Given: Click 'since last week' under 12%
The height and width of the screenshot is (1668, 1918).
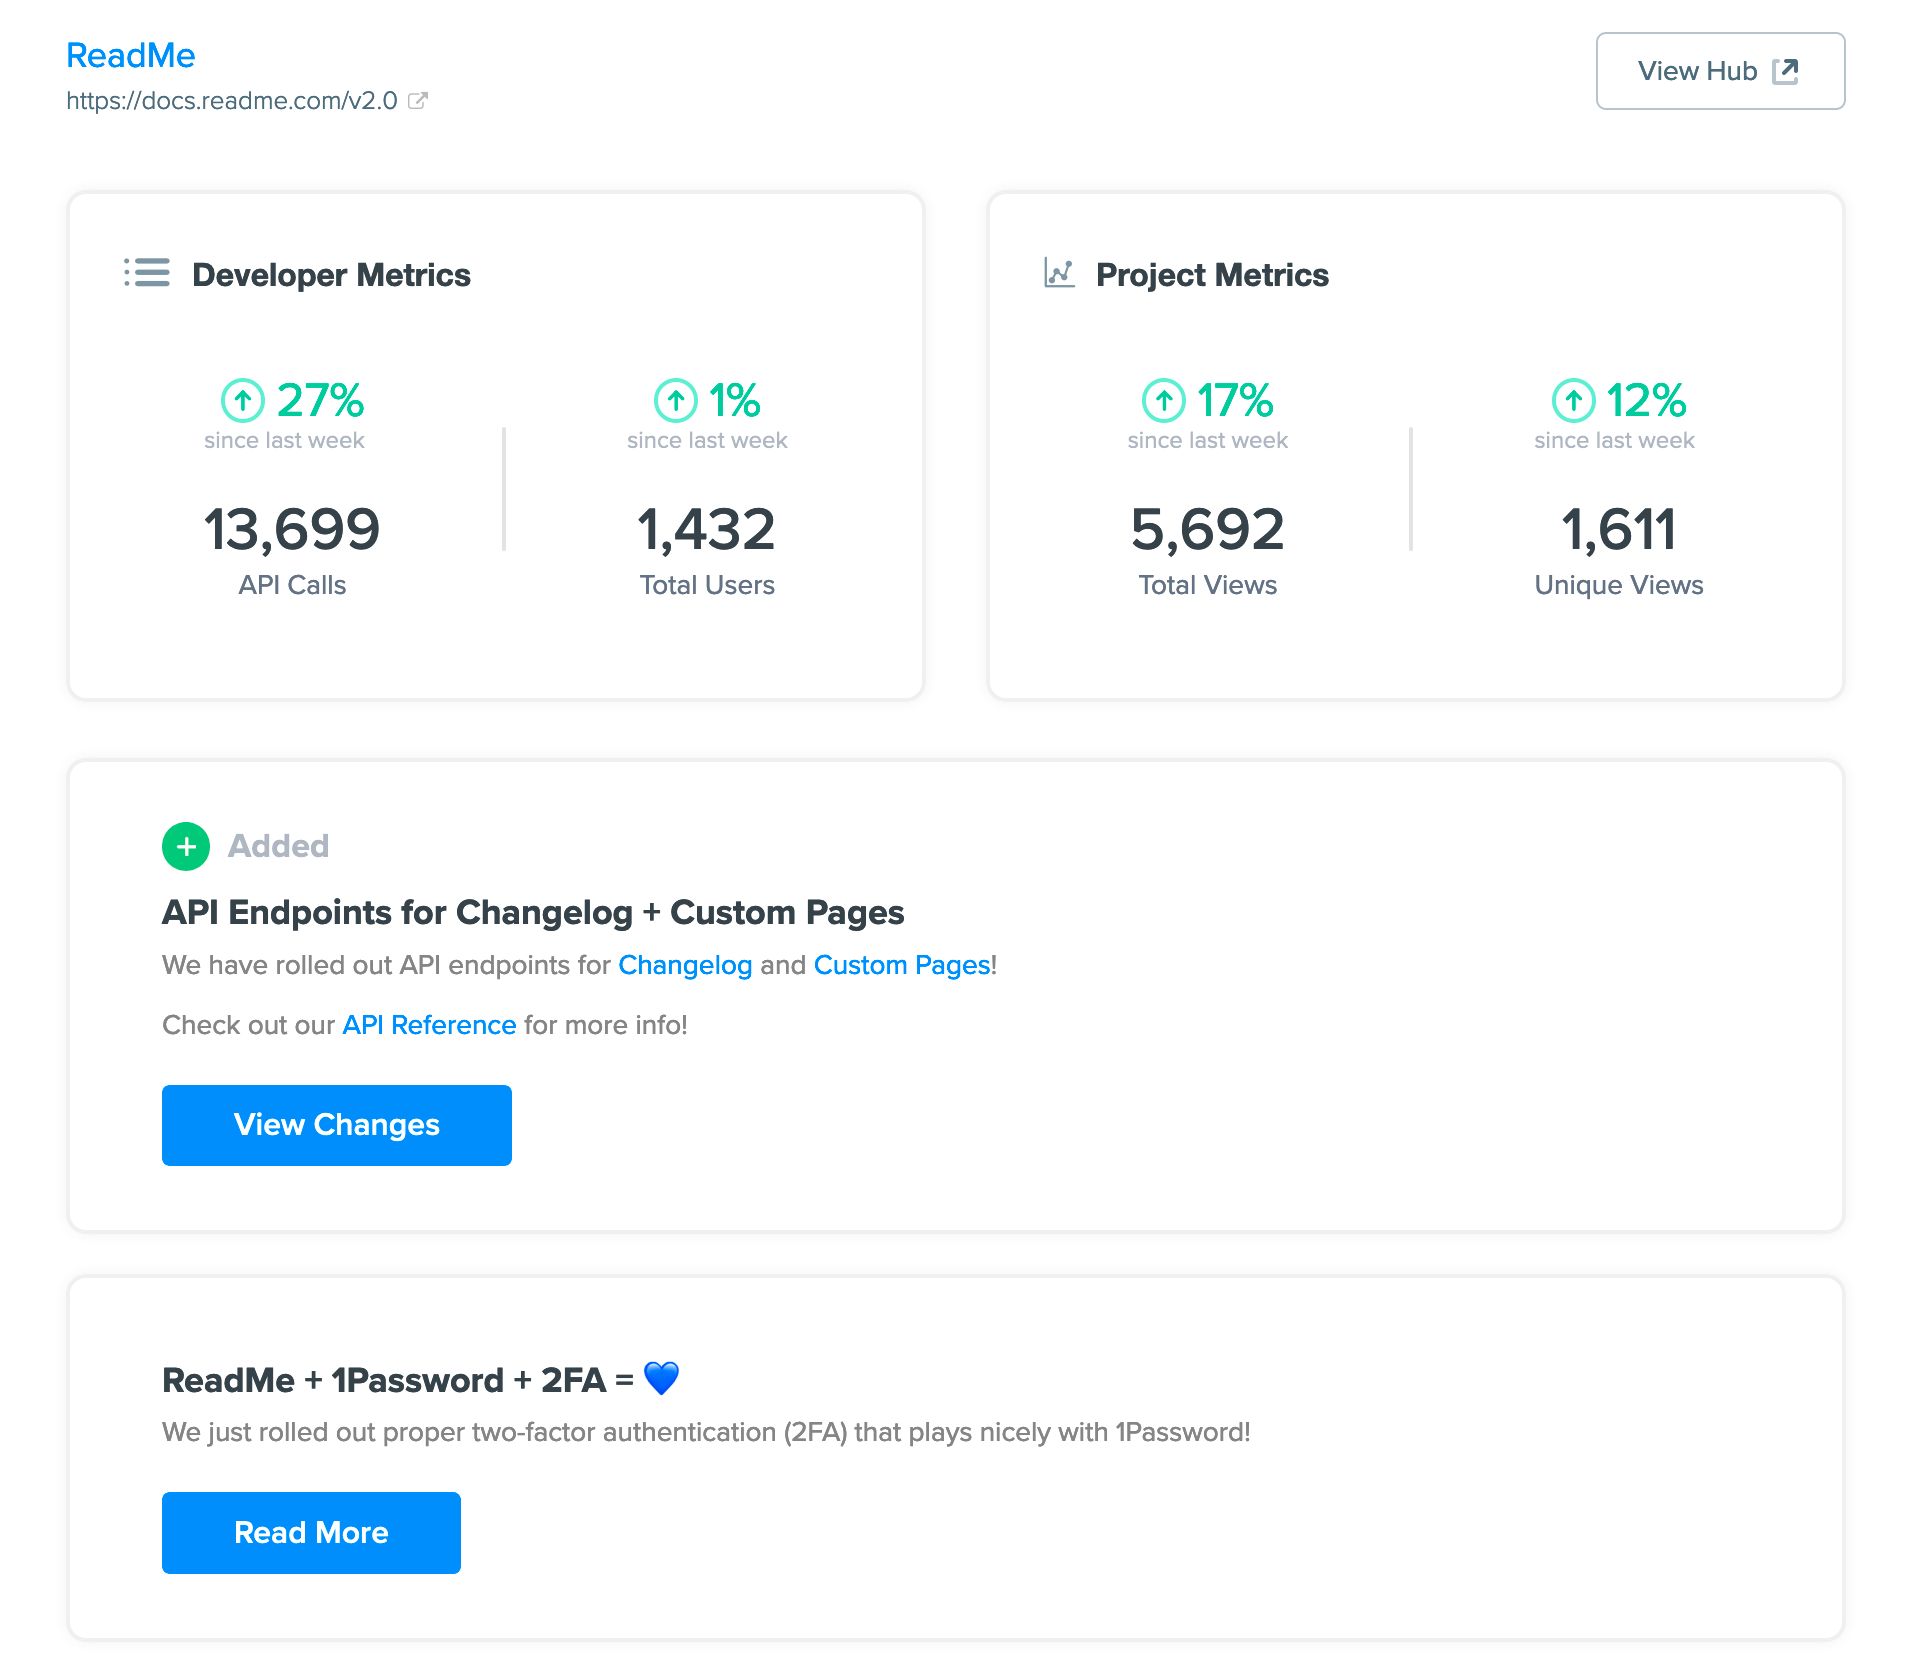Looking at the screenshot, I should pos(1614,441).
